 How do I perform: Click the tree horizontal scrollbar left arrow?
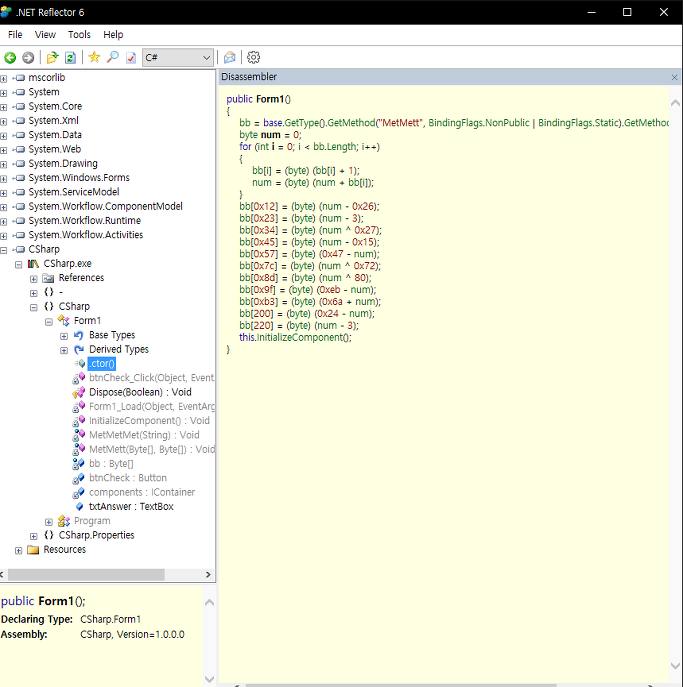point(2,574)
